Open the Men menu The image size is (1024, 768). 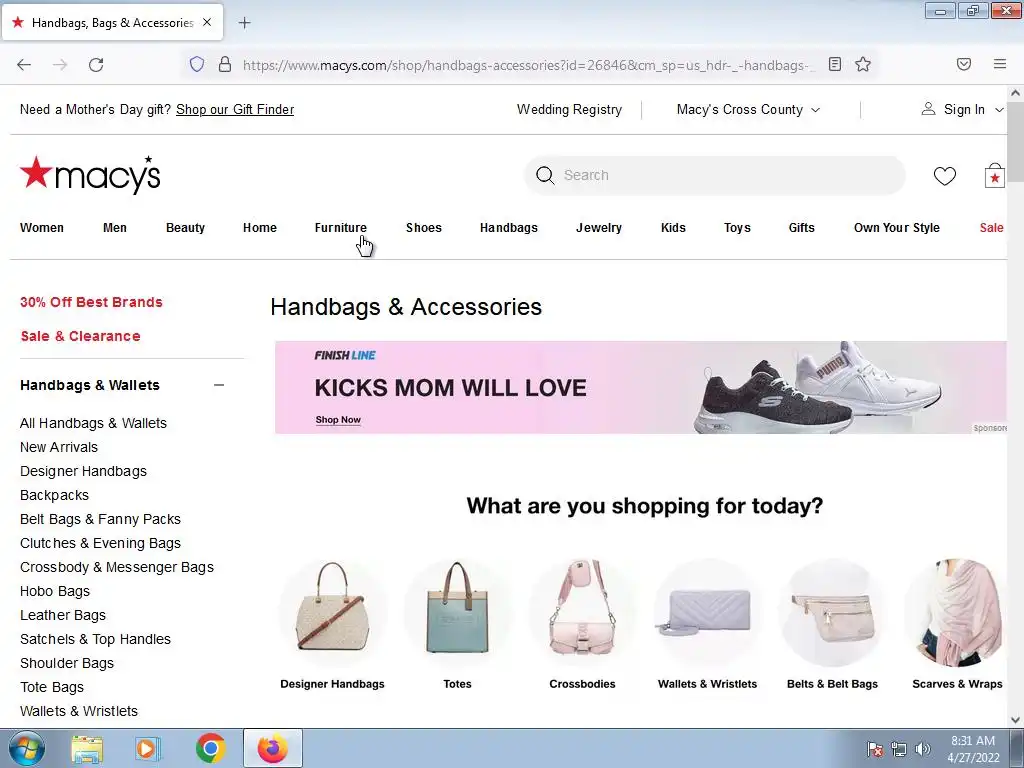tap(115, 228)
